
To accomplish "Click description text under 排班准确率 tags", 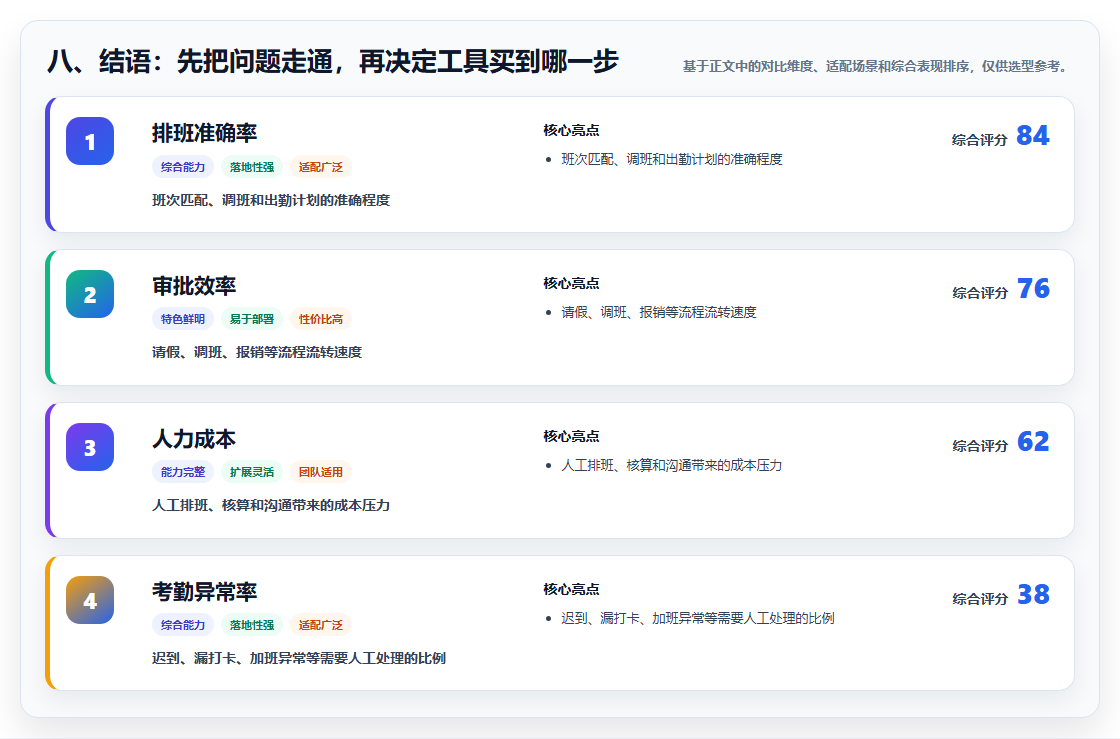I will coord(271,201).
